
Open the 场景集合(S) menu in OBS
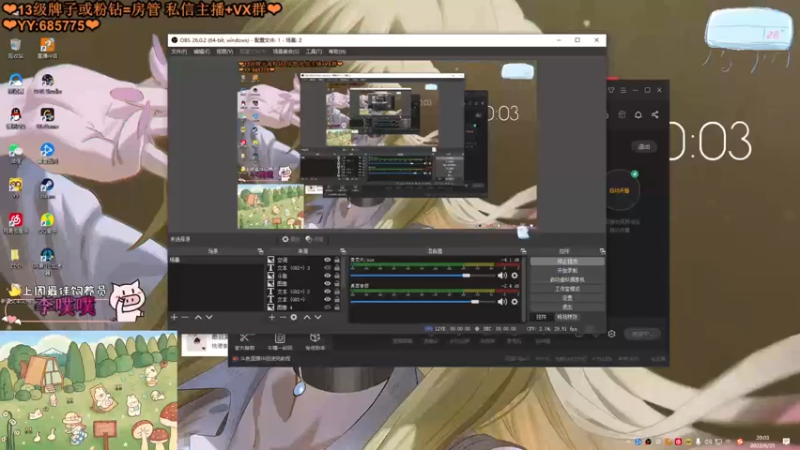click(286, 52)
